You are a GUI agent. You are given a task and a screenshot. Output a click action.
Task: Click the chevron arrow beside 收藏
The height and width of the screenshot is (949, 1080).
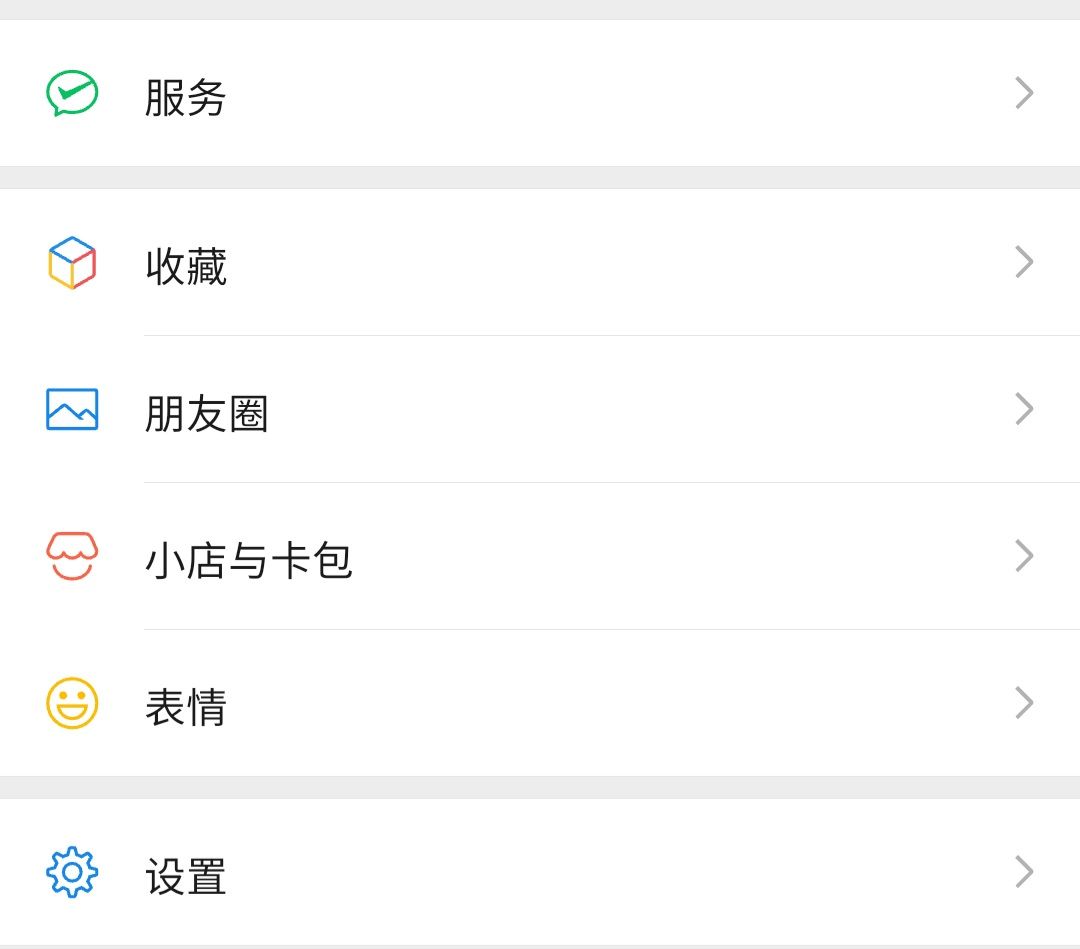pos(1024,263)
